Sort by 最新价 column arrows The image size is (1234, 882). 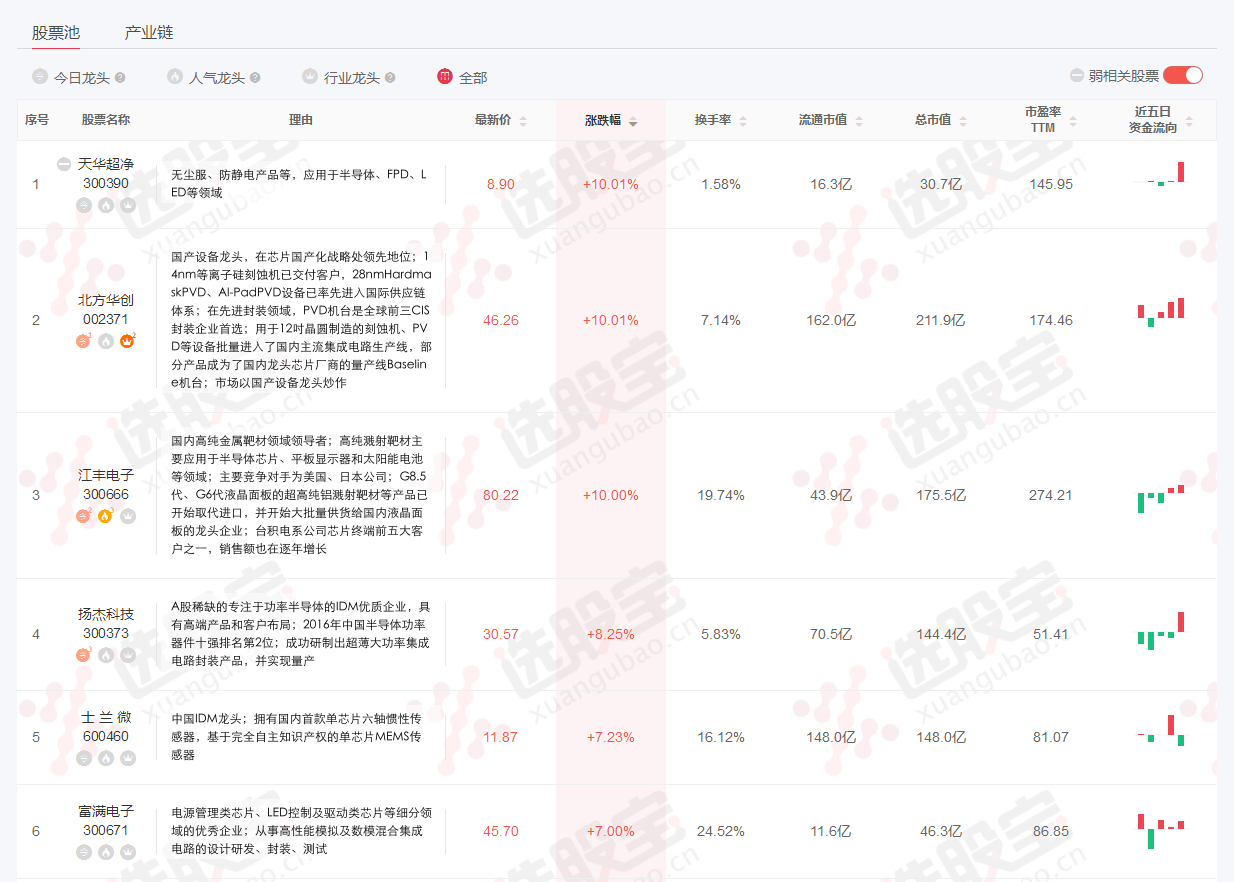(523, 121)
